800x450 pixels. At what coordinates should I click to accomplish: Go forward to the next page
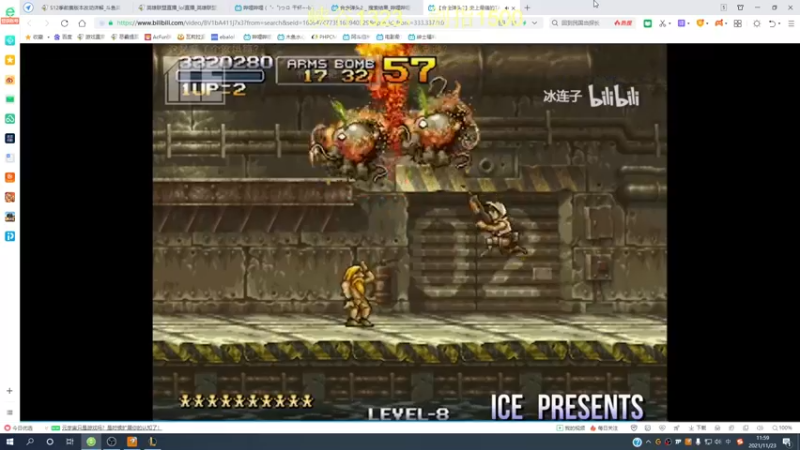(46, 23)
